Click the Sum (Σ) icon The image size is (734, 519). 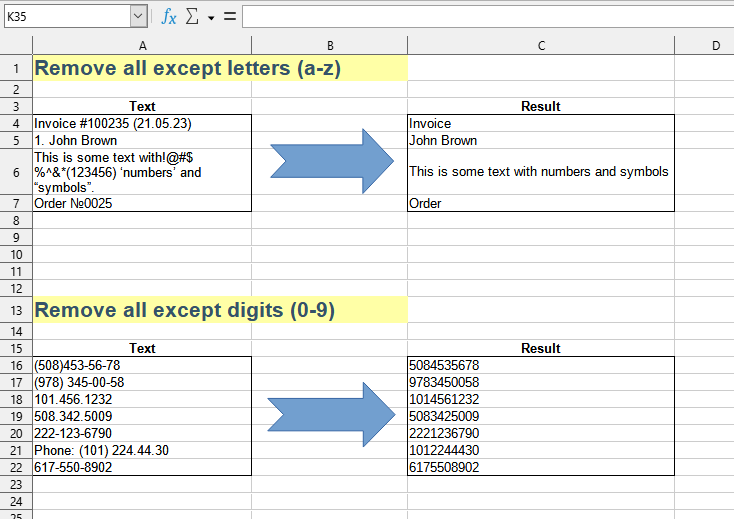click(193, 17)
